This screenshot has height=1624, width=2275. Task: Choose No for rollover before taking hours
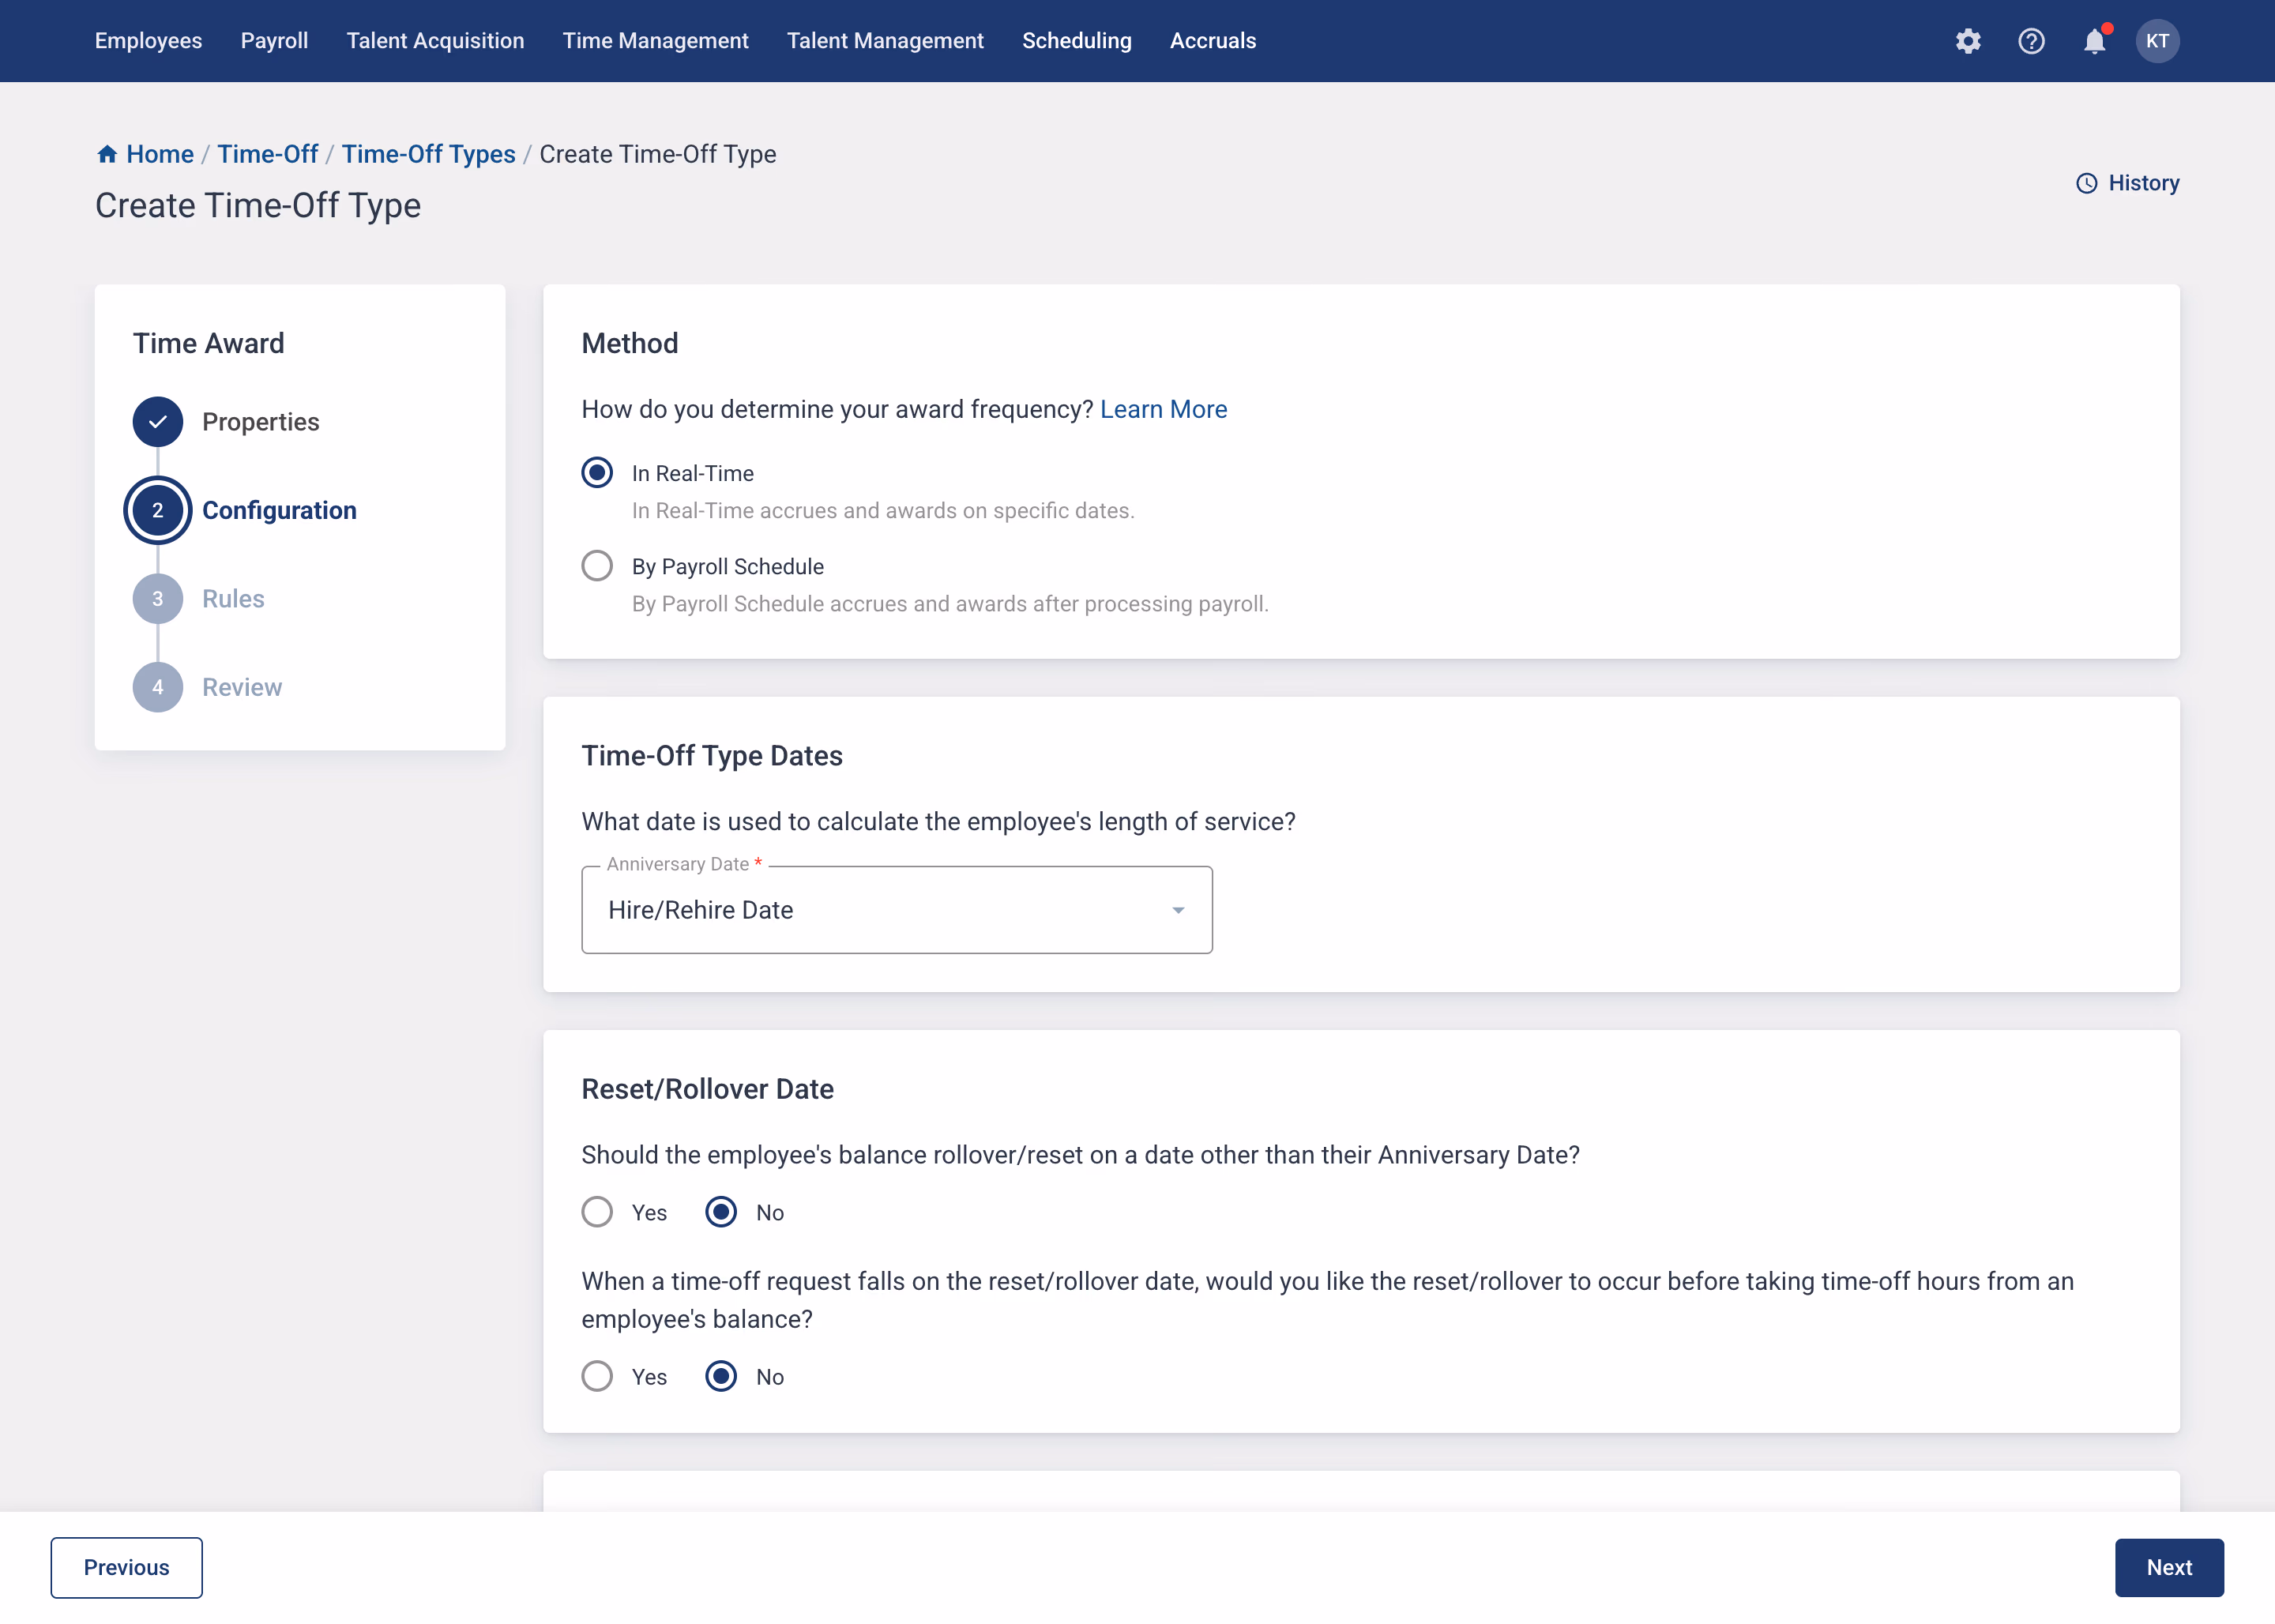(721, 1376)
